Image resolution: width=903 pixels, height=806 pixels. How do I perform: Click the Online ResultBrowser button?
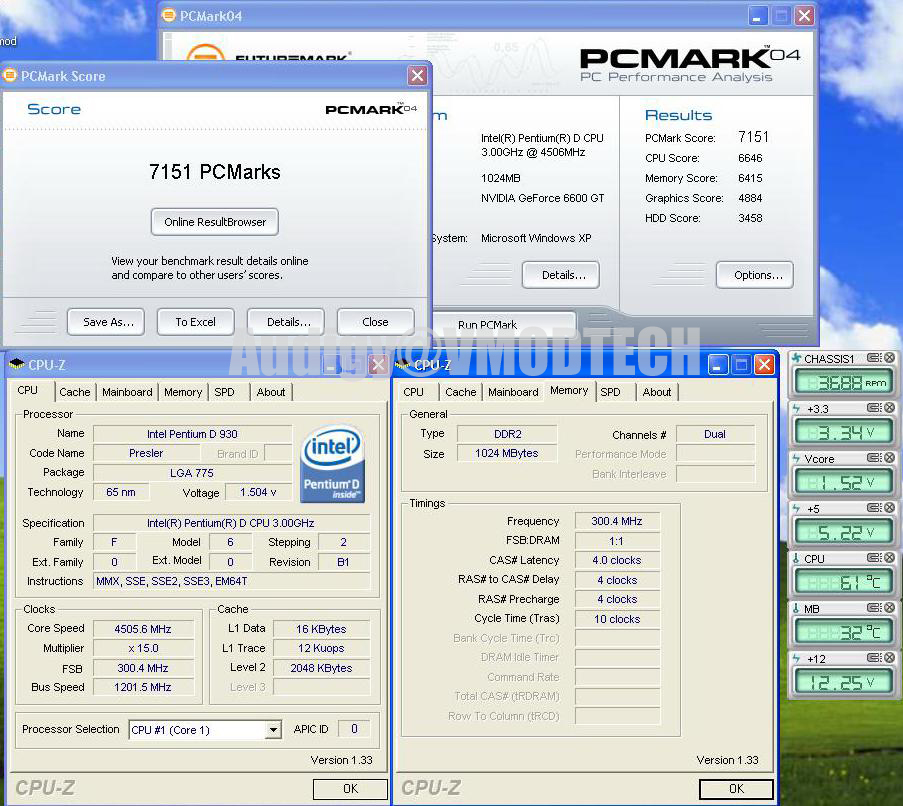pos(215,222)
